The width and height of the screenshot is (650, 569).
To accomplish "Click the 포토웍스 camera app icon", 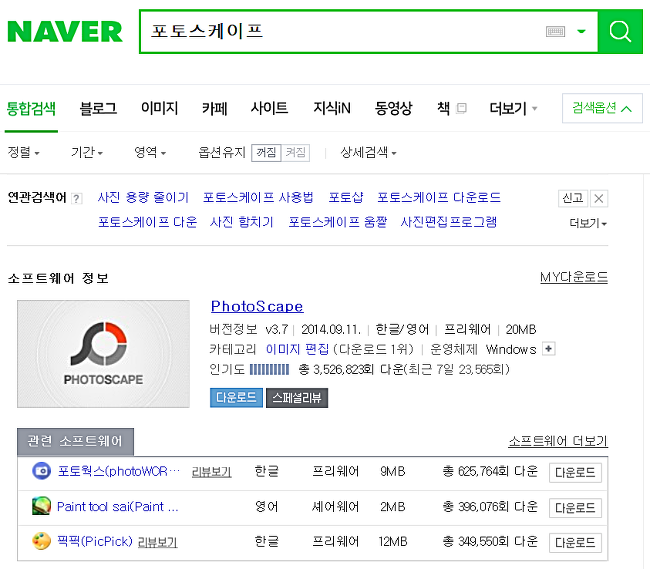I will coord(41,471).
